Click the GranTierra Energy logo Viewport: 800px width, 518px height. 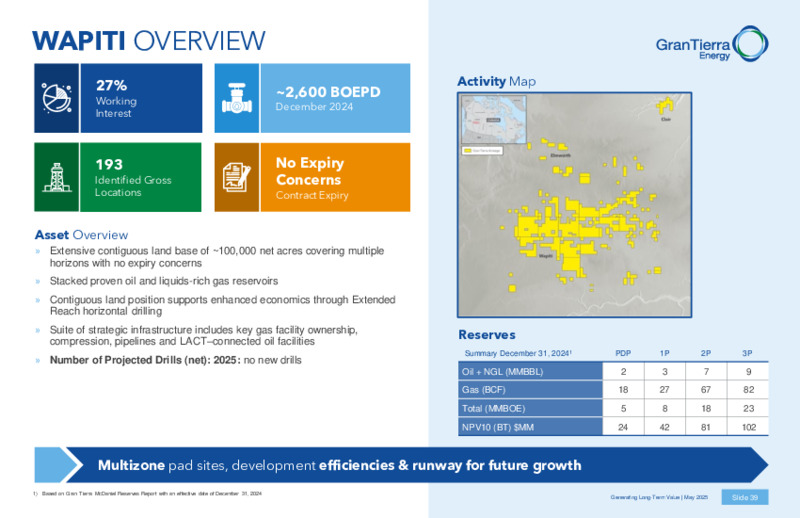point(712,44)
